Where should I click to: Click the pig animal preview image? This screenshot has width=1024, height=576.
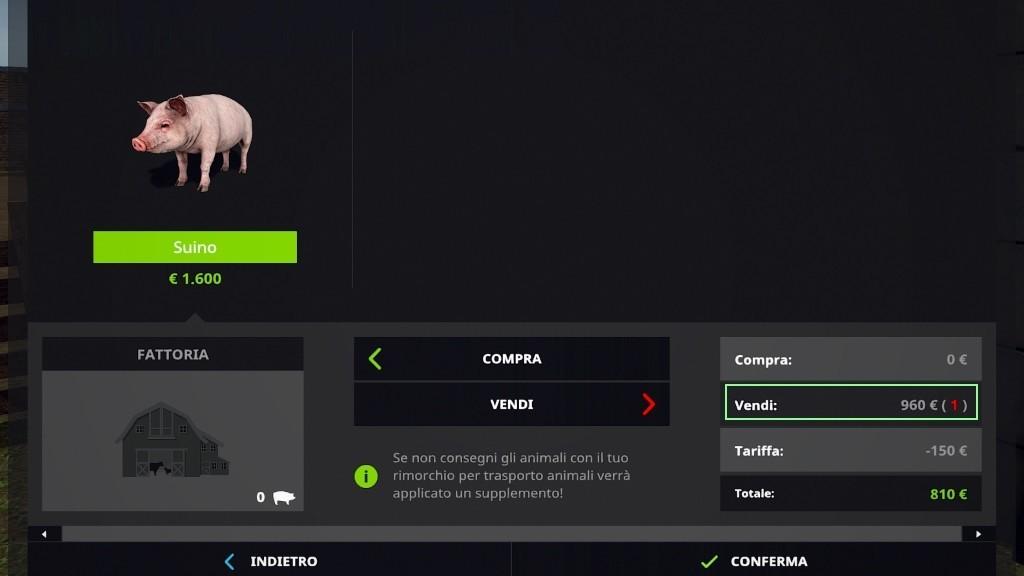[x=193, y=142]
